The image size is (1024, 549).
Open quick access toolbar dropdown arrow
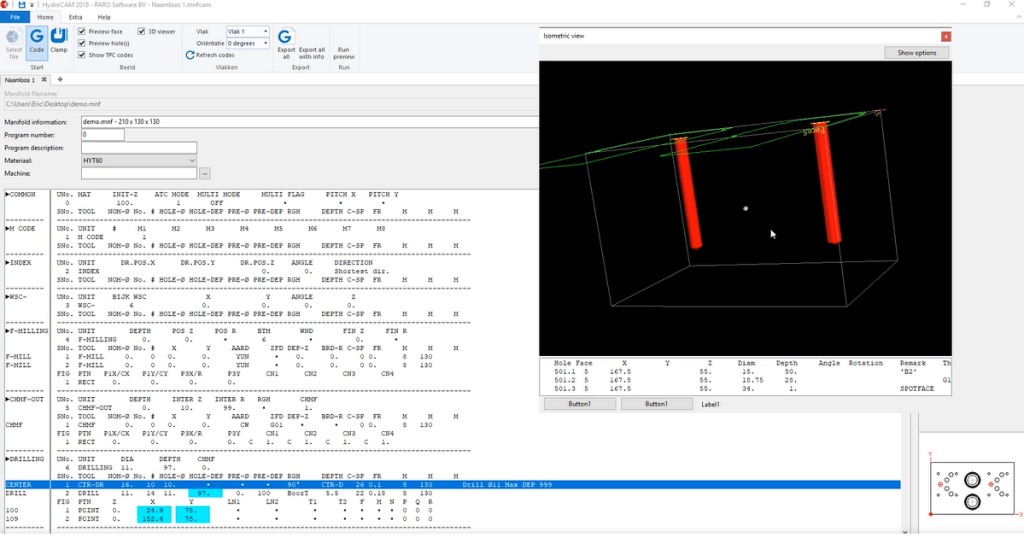31,5
